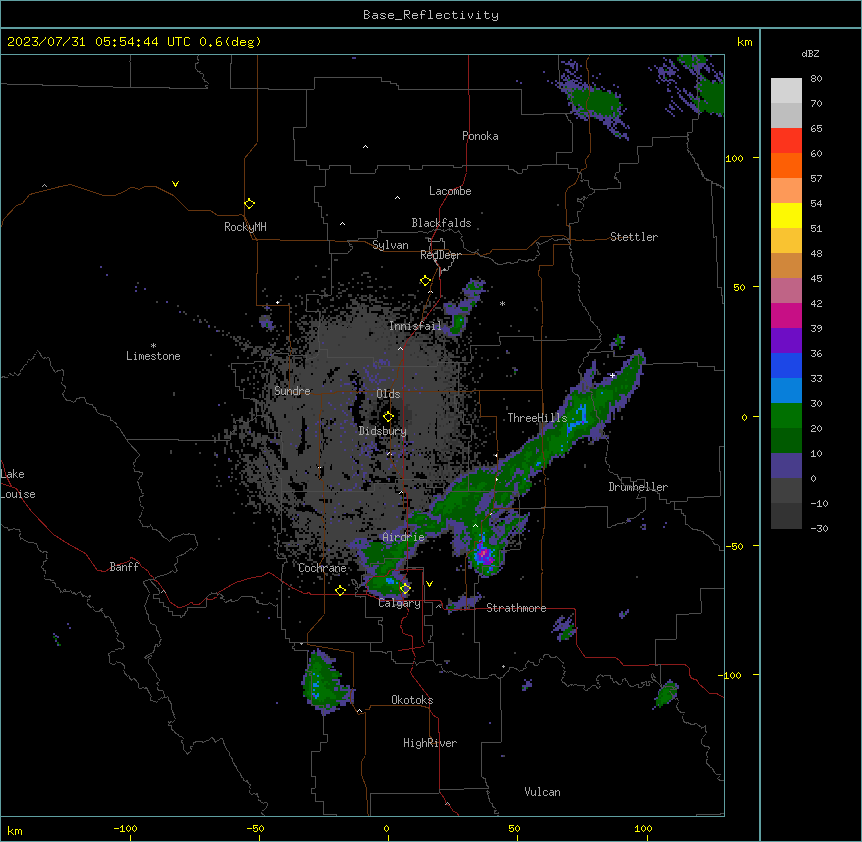Screen dimensions: 862x842
Task: Click the slate-blue swatch between 10 and 0 dBZ
Action: [x=786, y=466]
